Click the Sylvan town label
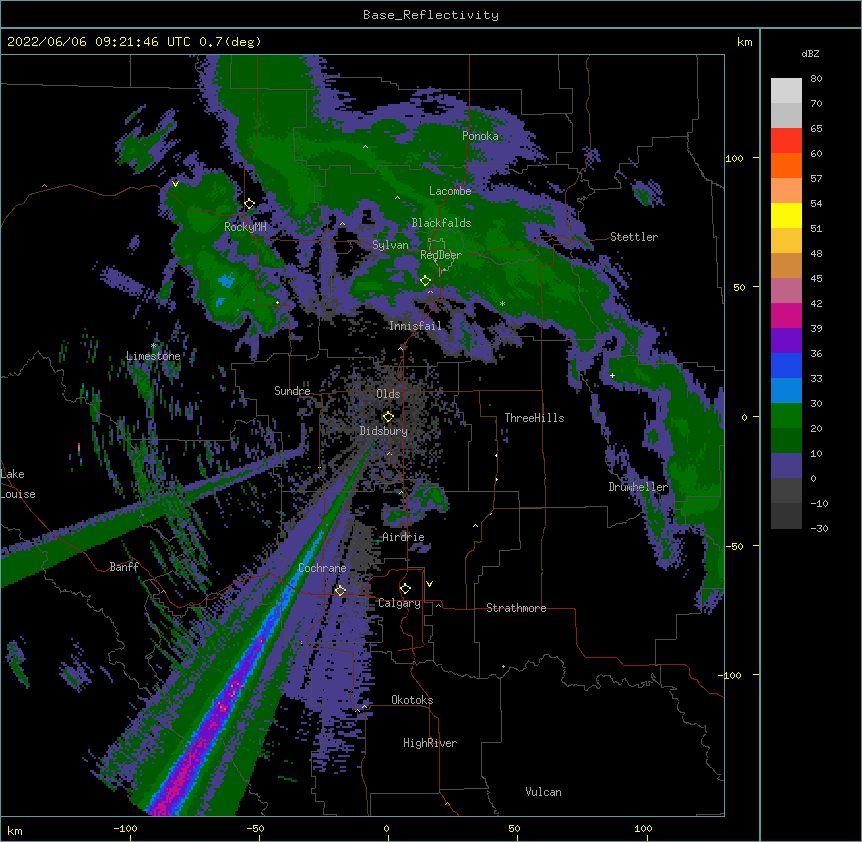Viewport: 862px width, 842px height. 390,245
